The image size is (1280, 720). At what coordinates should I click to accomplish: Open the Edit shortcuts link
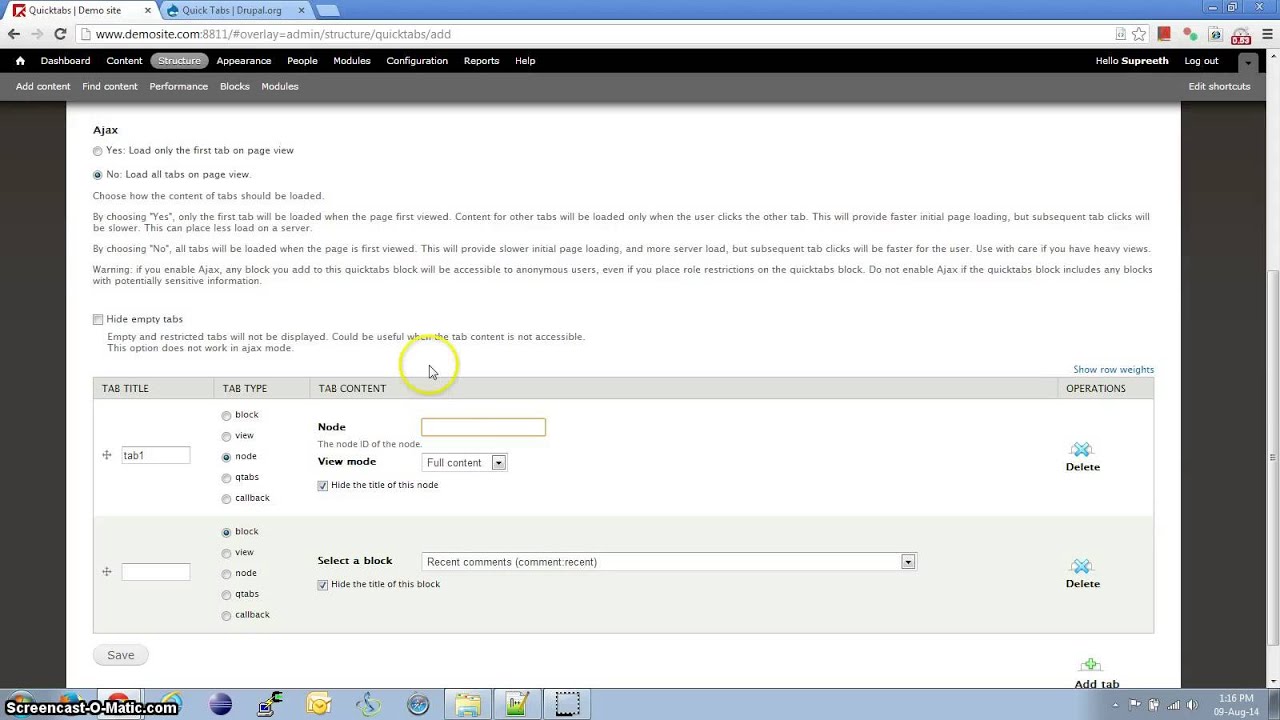1219,87
